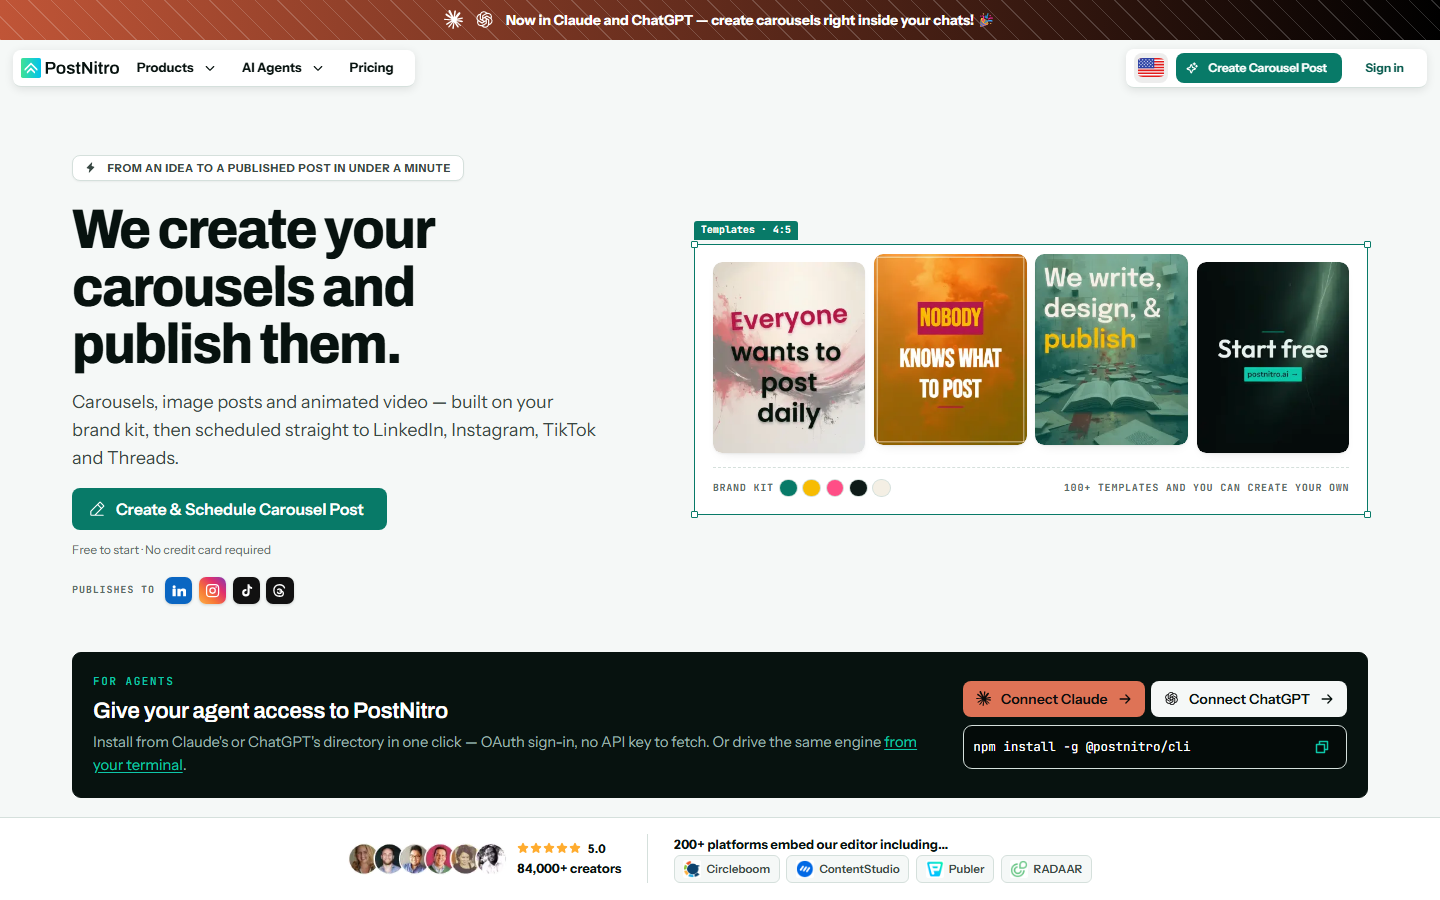The width and height of the screenshot is (1440, 900).
Task: Expand the Products dropdown menu
Action: pyautogui.click(x=176, y=68)
